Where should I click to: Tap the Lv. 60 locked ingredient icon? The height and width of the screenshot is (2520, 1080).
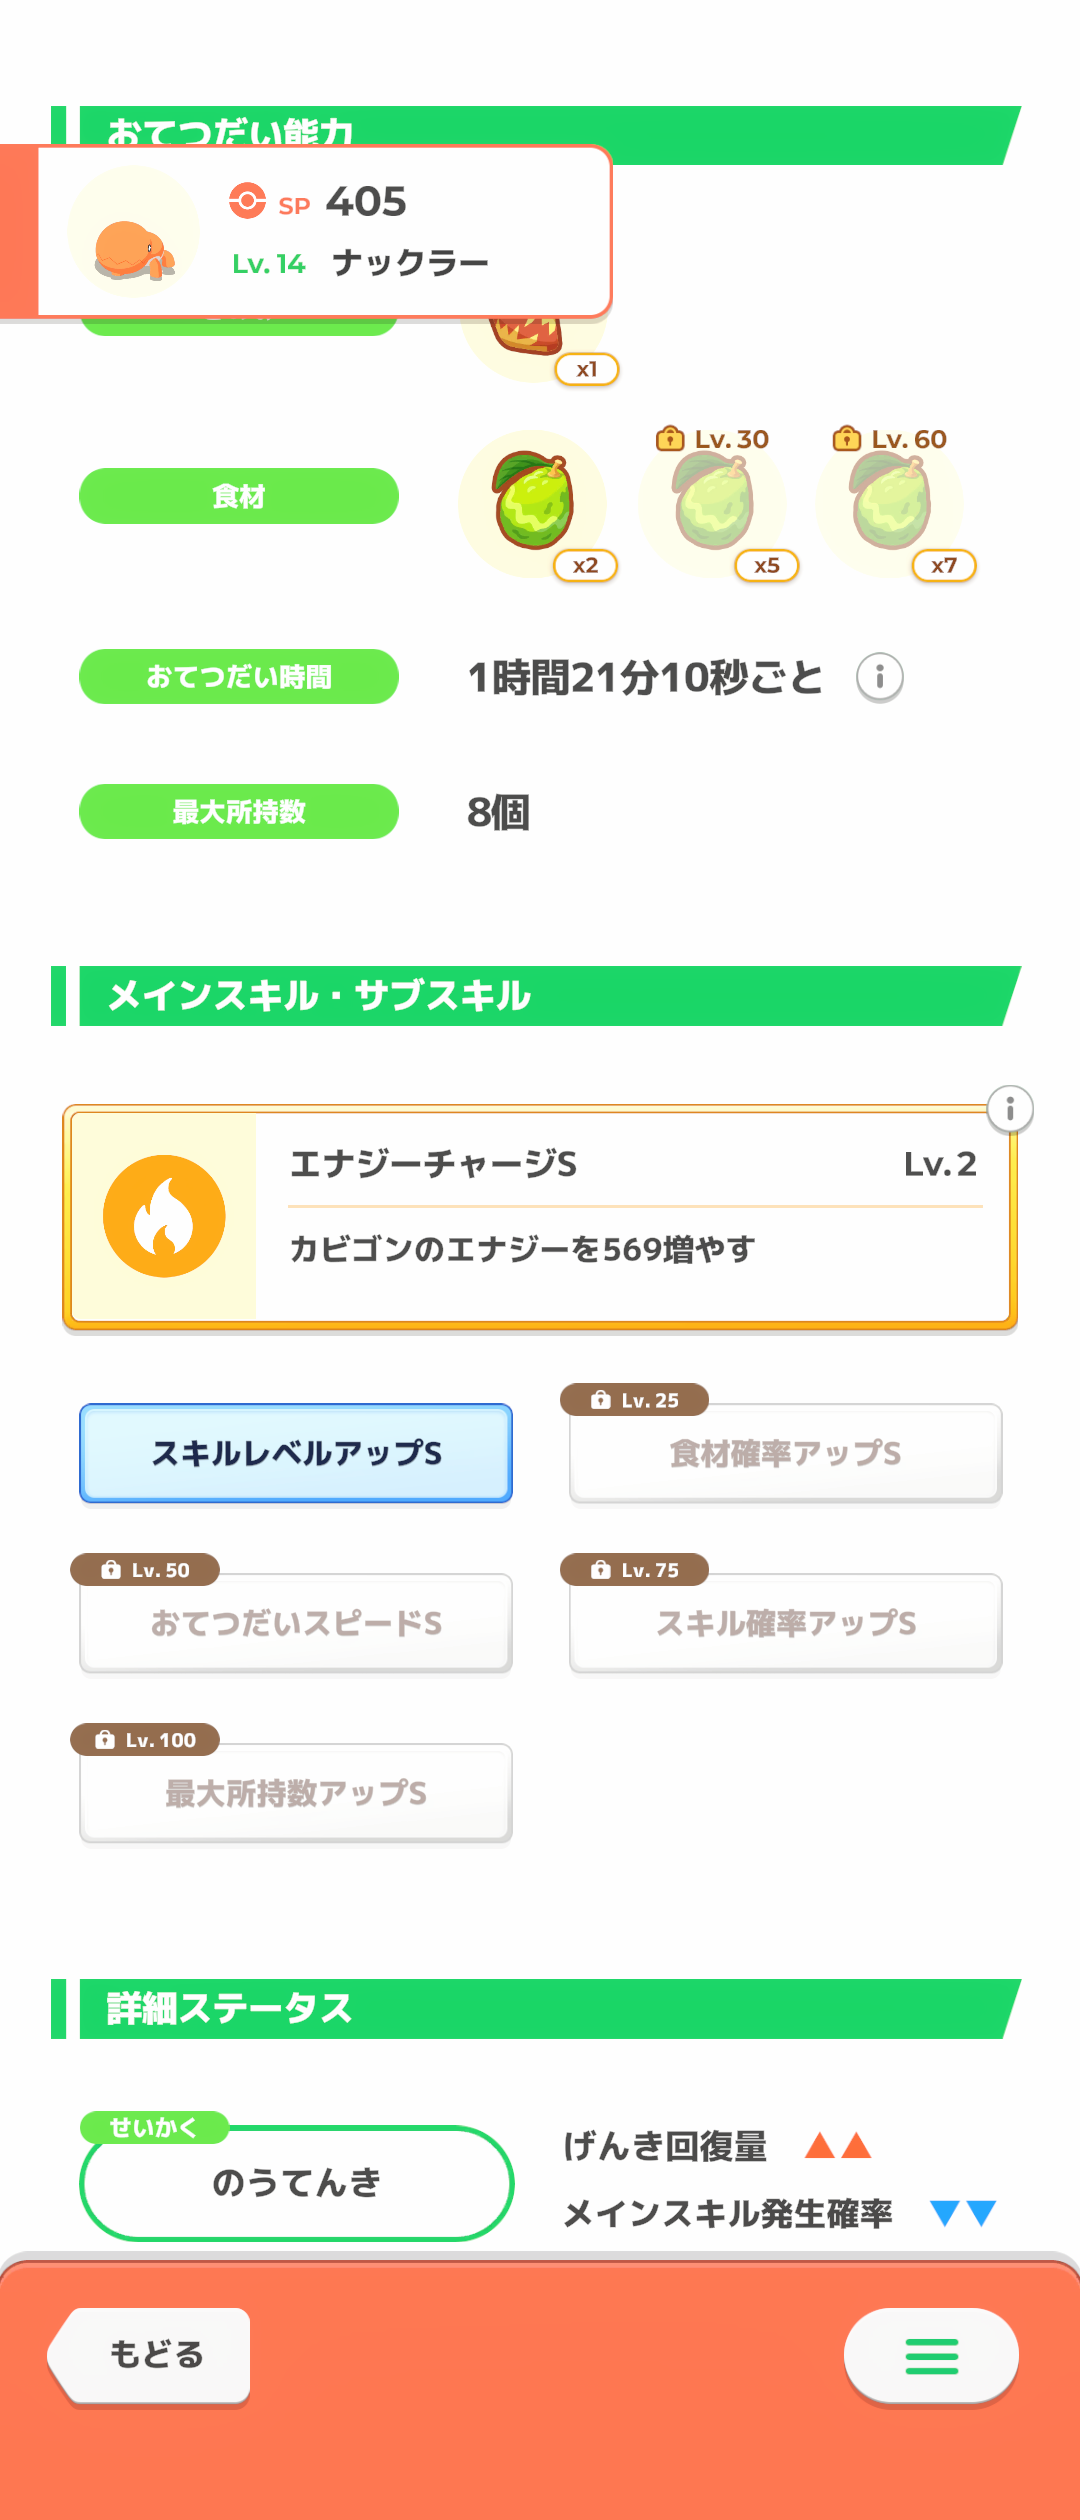890,503
